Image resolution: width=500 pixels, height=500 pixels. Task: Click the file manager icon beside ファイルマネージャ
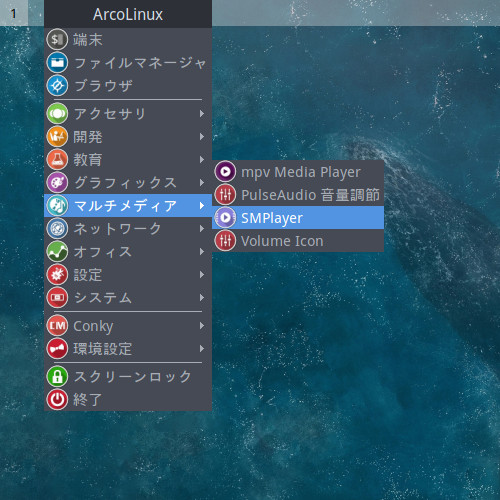tap(57, 62)
